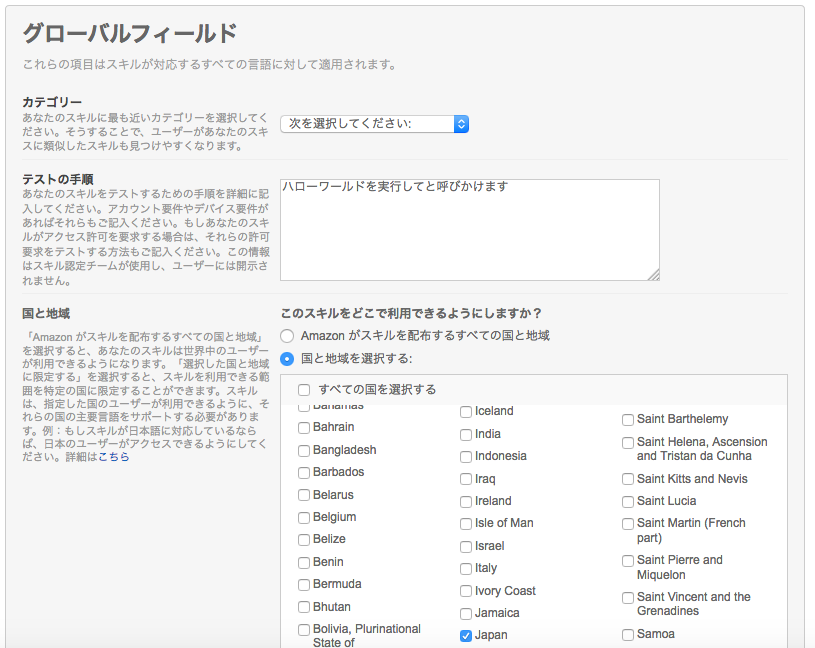
Task: Check the Bahrain checkbox
Action: coord(304,428)
